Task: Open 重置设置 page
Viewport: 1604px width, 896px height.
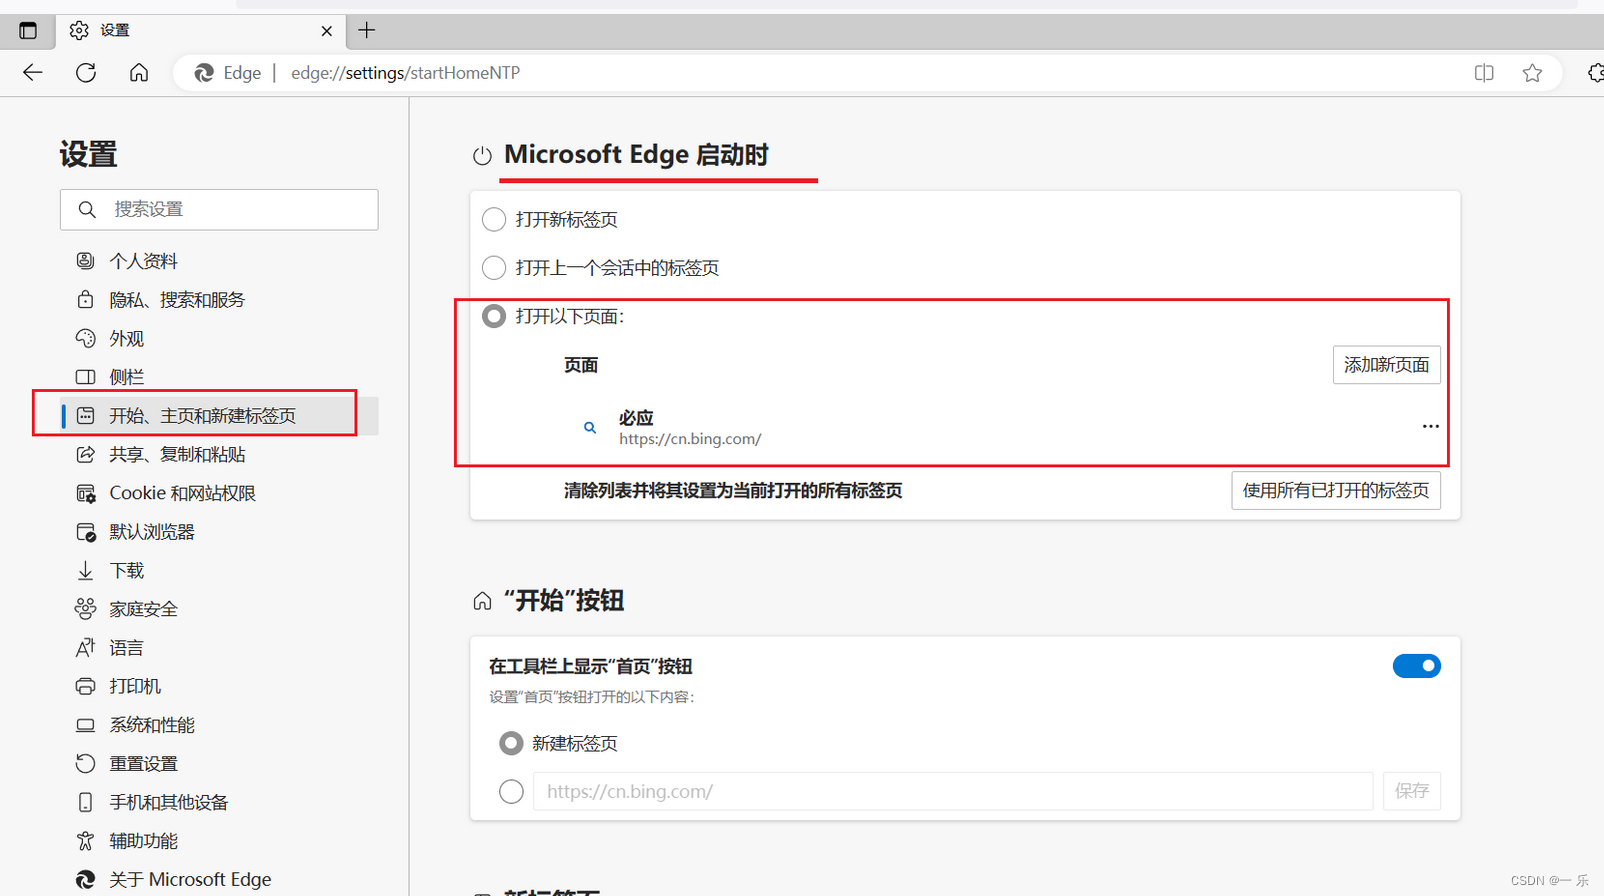Action: click(x=143, y=764)
